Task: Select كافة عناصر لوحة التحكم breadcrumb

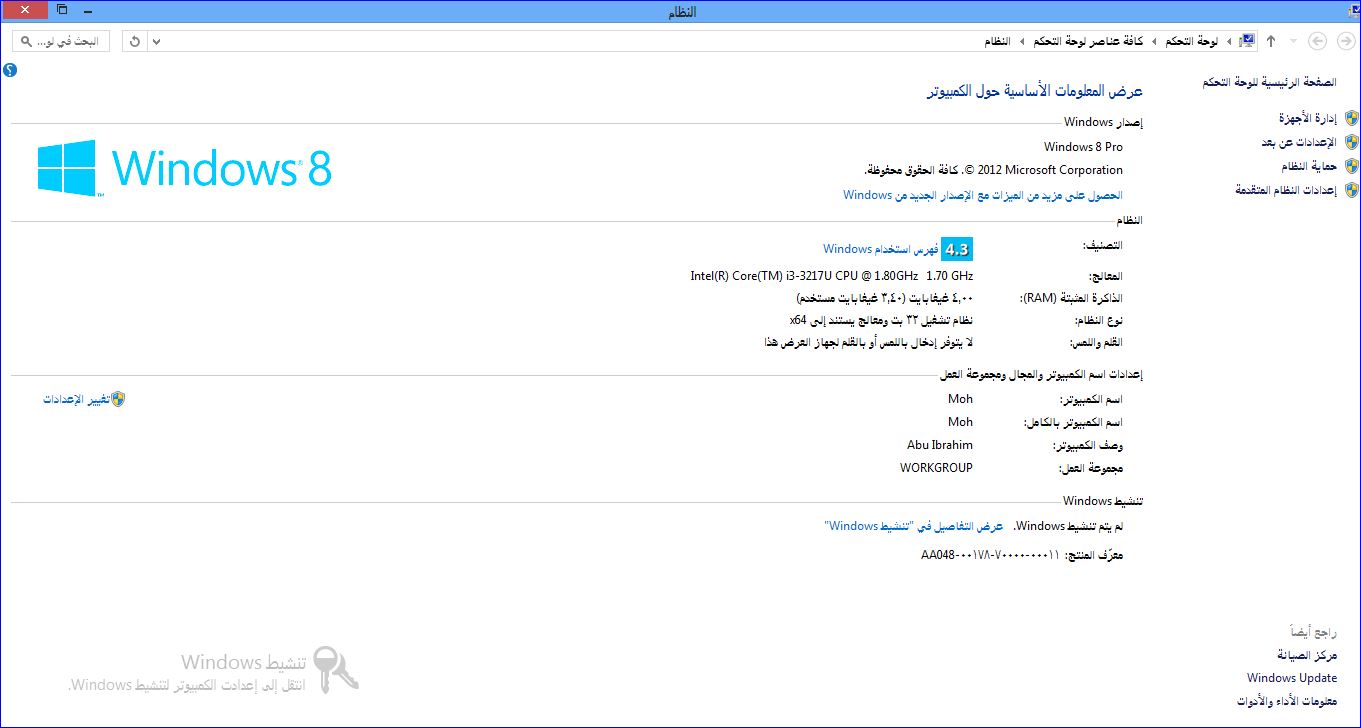Action: tap(1088, 41)
